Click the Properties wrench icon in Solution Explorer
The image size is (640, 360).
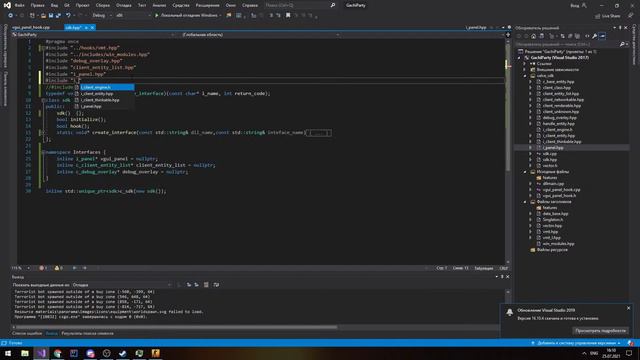click(x=594, y=36)
